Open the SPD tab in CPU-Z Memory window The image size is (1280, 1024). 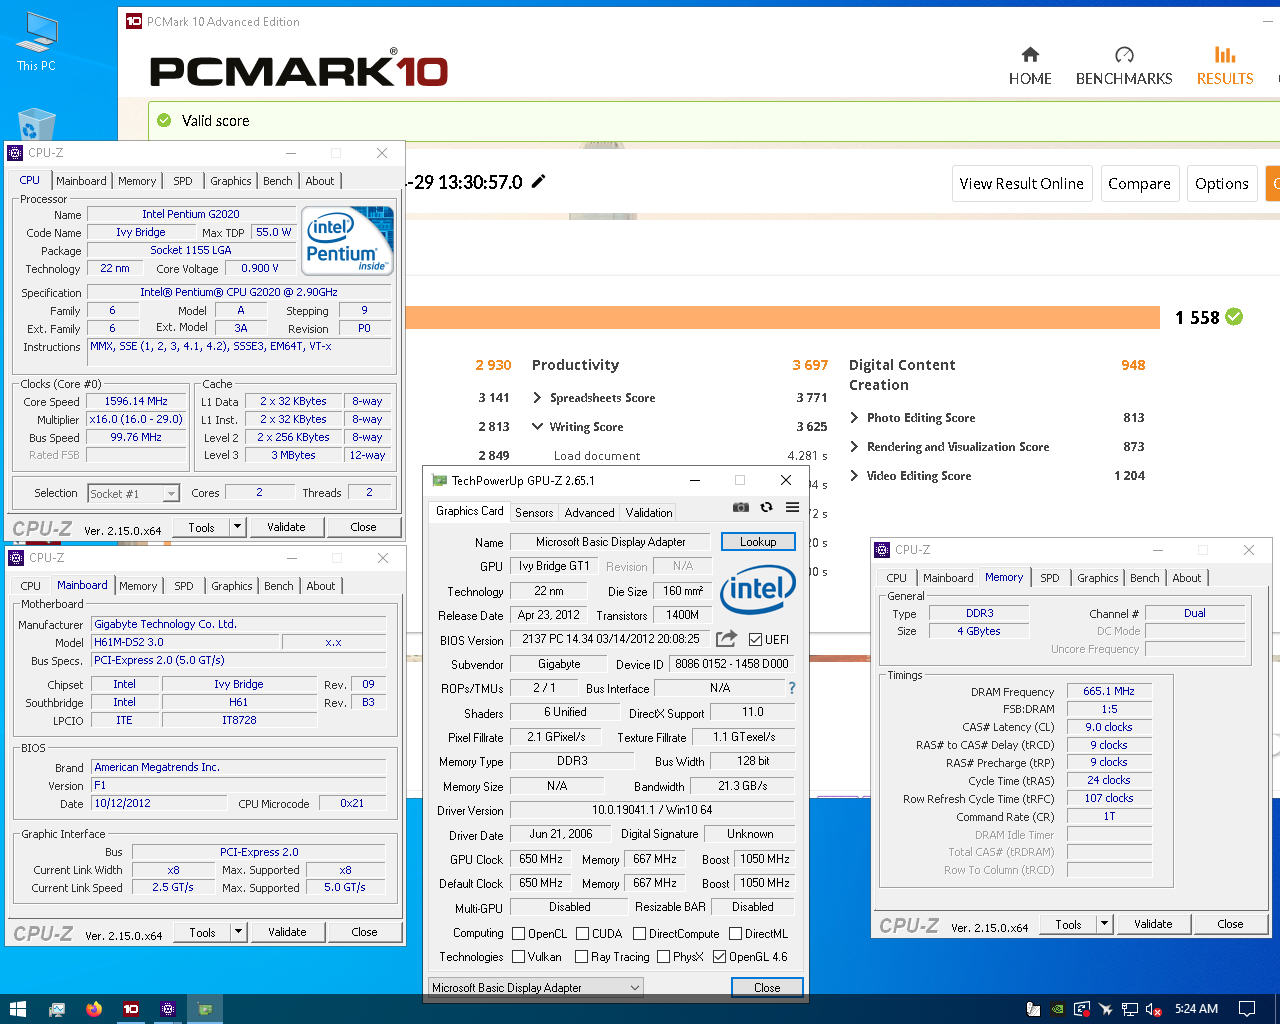pyautogui.click(x=1049, y=577)
